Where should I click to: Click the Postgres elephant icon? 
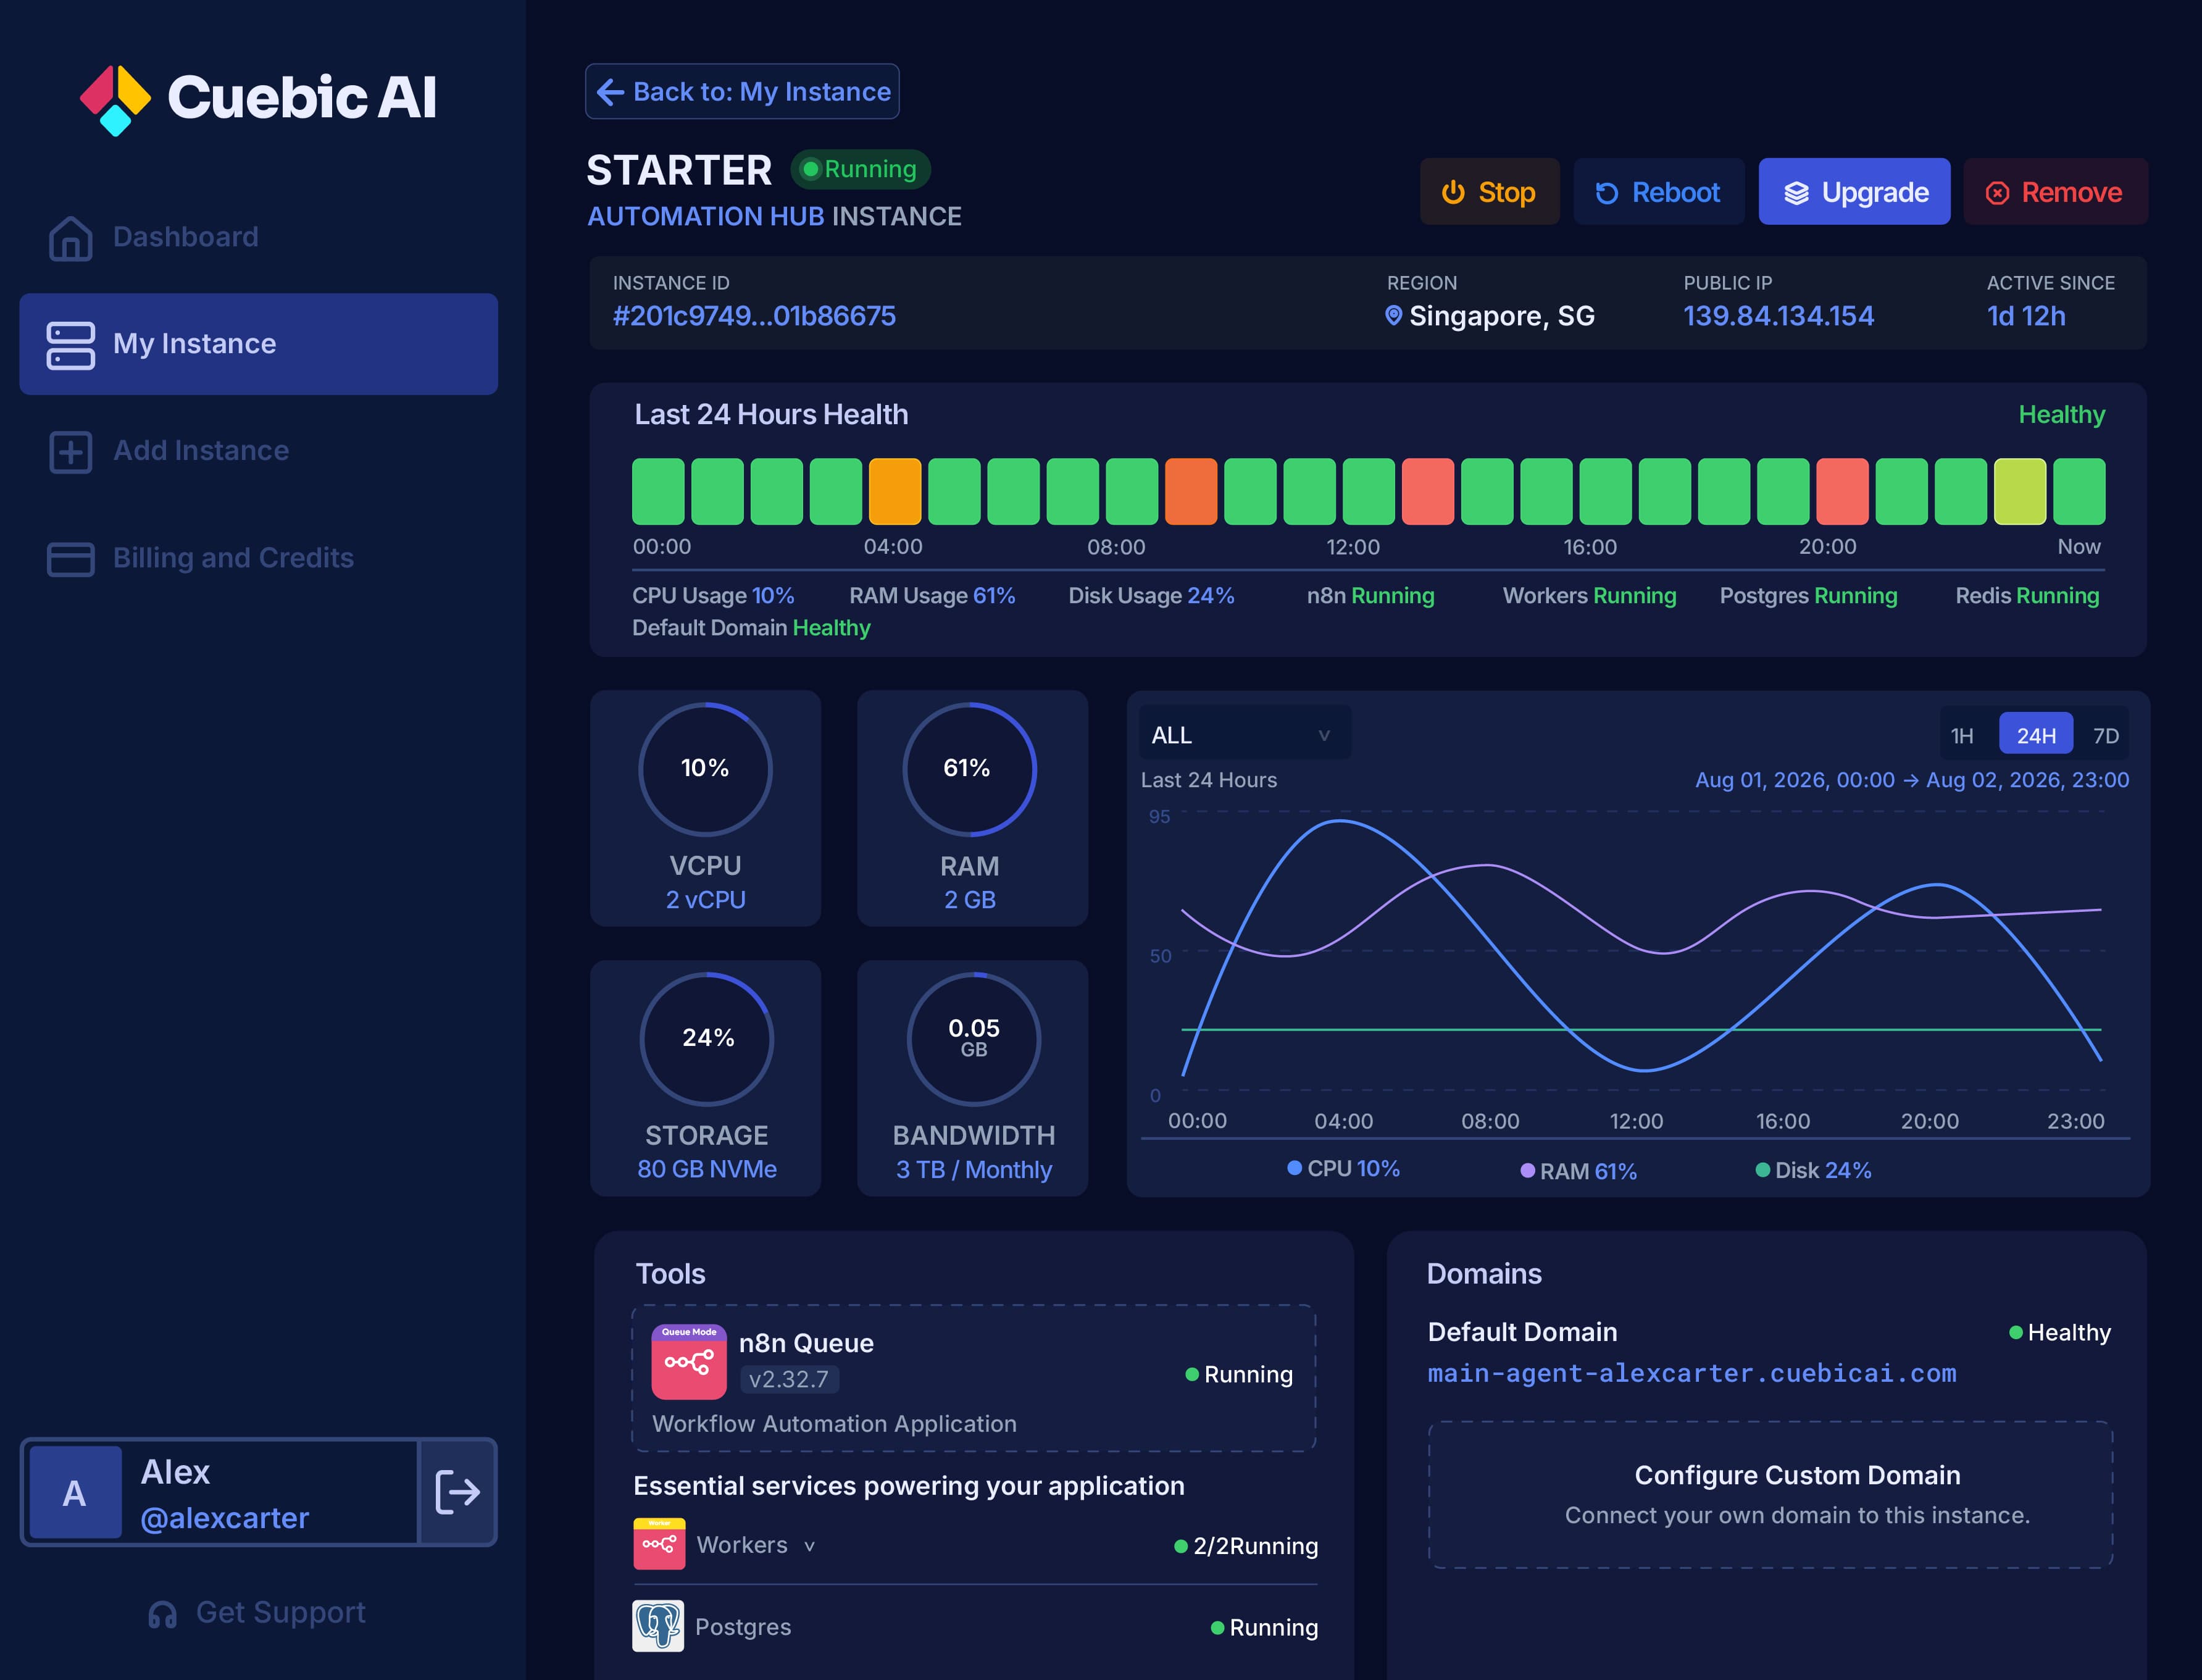tap(658, 1626)
